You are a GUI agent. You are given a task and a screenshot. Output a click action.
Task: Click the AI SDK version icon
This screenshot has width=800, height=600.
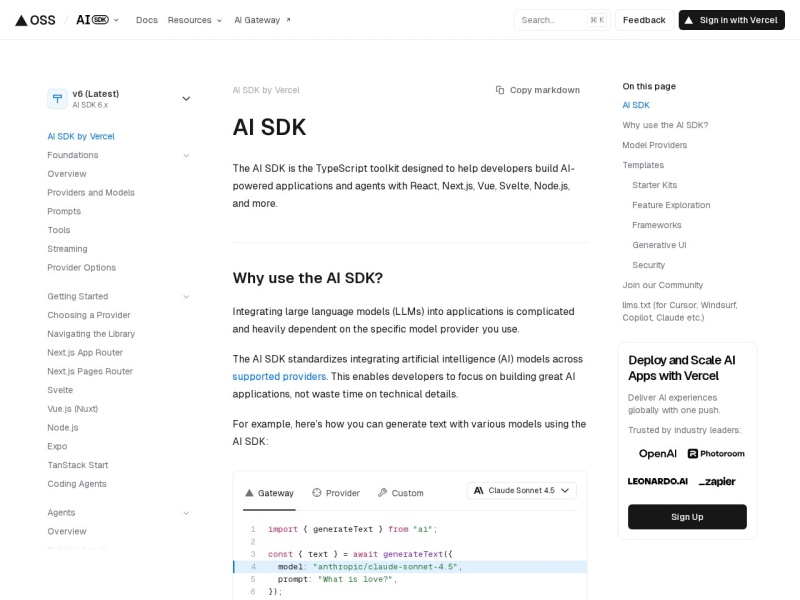(x=57, y=98)
